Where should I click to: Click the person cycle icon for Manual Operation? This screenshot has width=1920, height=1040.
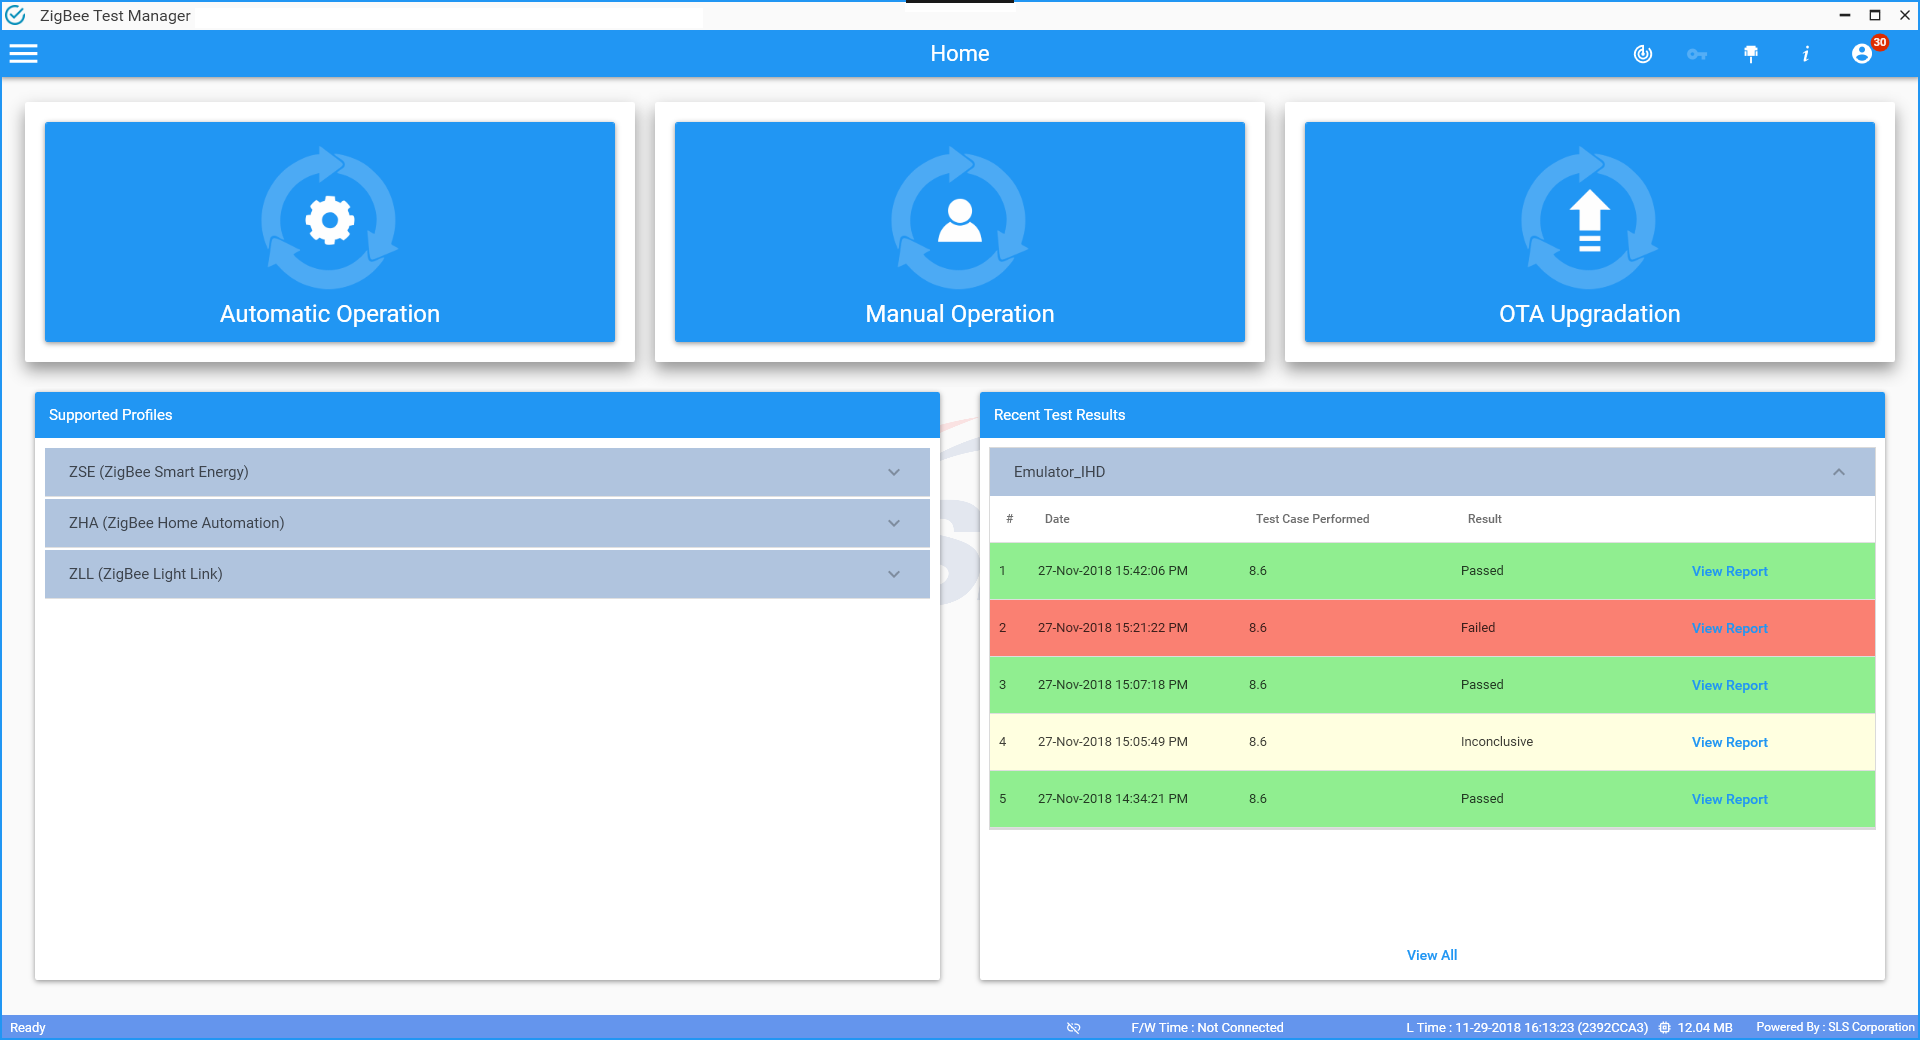pyautogui.click(x=960, y=220)
